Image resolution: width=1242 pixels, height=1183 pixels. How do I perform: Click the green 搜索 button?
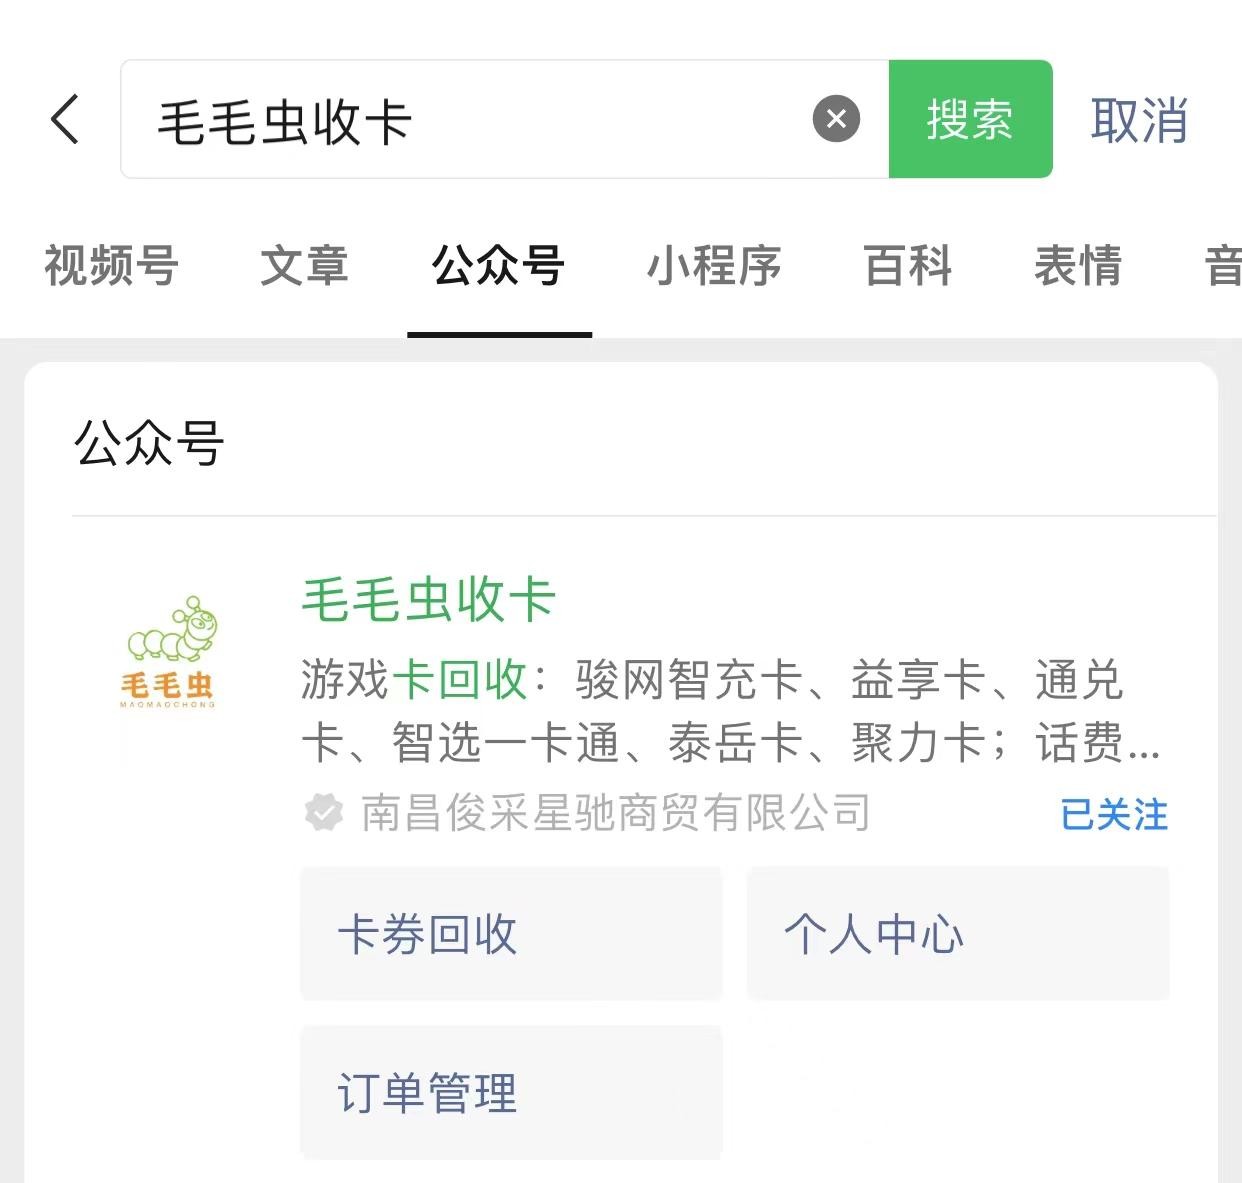coord(970,120)
